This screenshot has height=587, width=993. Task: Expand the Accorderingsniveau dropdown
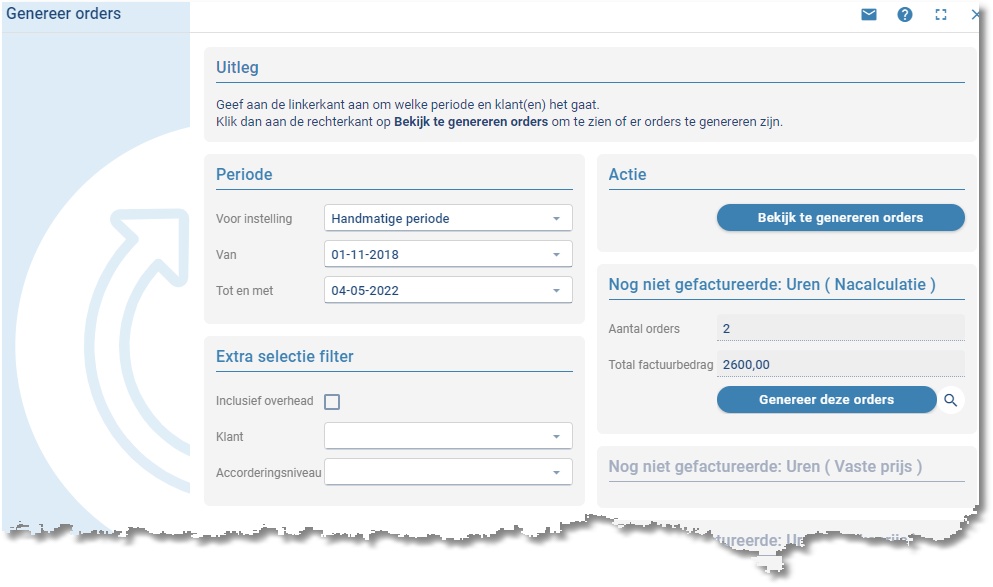(556, 473)
